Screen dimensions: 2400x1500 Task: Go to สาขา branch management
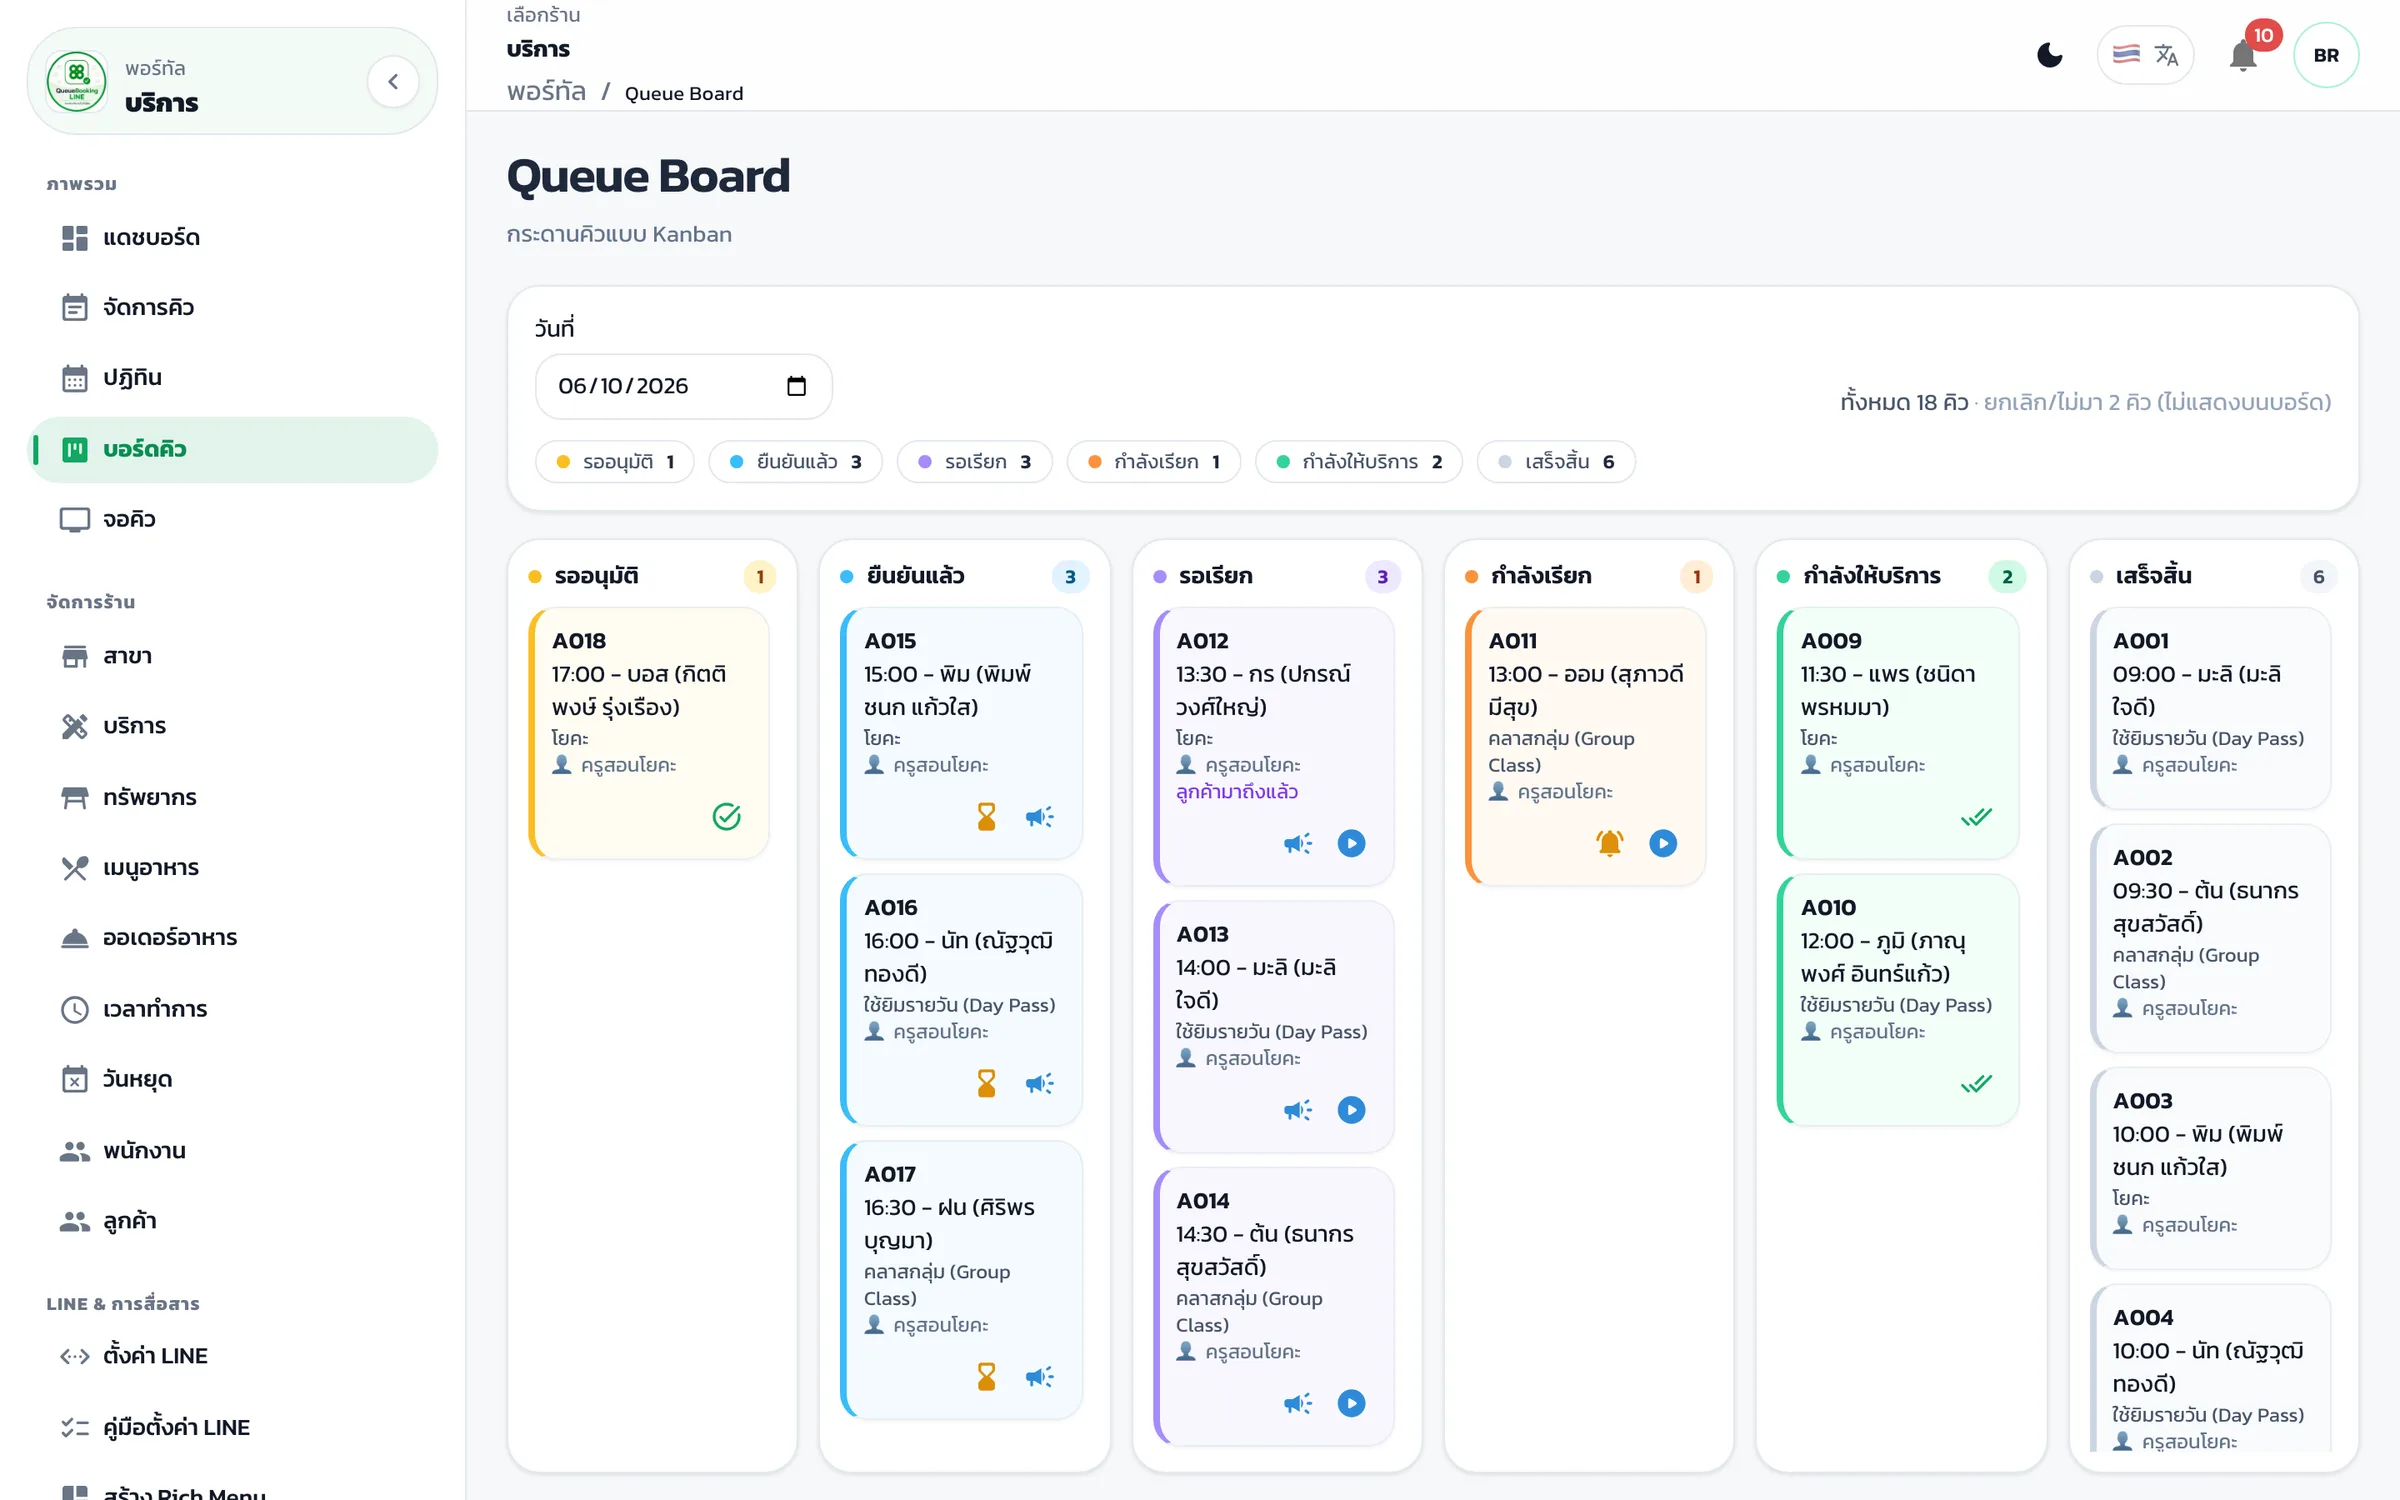232,656
